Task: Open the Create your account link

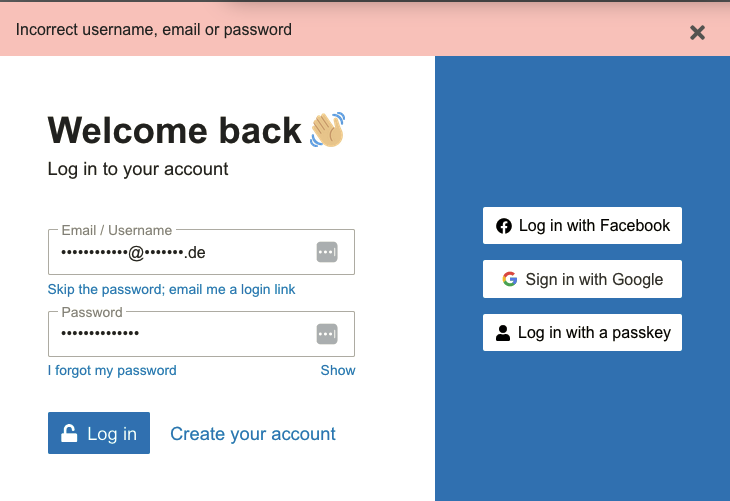Action: 253,434
